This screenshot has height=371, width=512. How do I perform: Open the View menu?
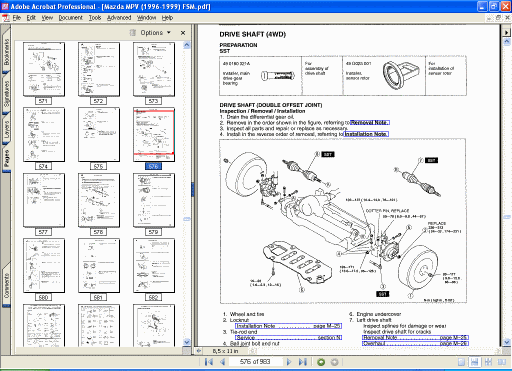(x=47, y=18)
